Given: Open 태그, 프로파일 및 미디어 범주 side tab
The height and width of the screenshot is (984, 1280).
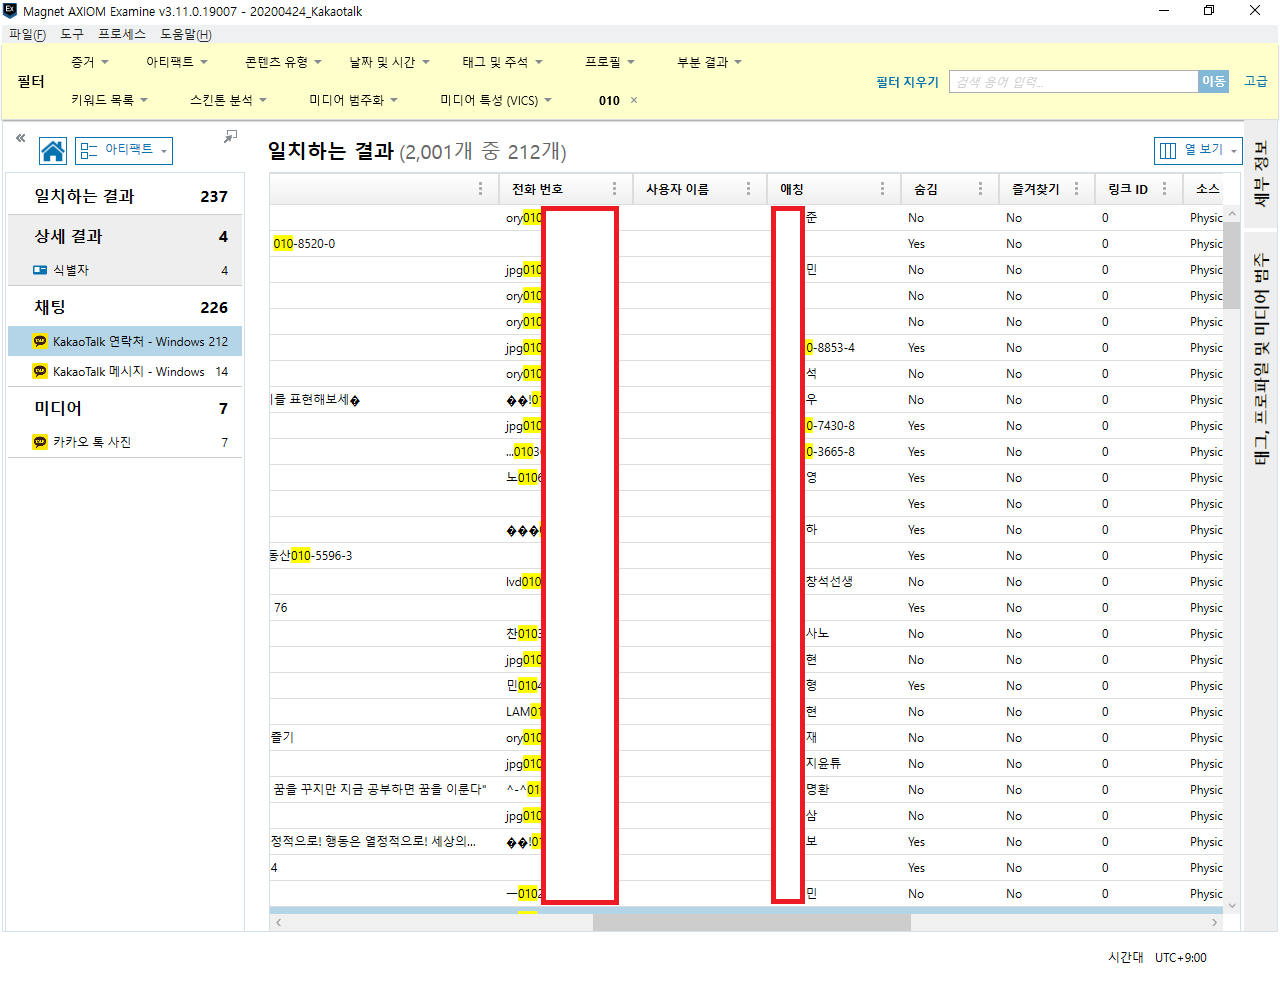Looking at the screenshot, I should pyautogui.click(x=1261, y=358).
